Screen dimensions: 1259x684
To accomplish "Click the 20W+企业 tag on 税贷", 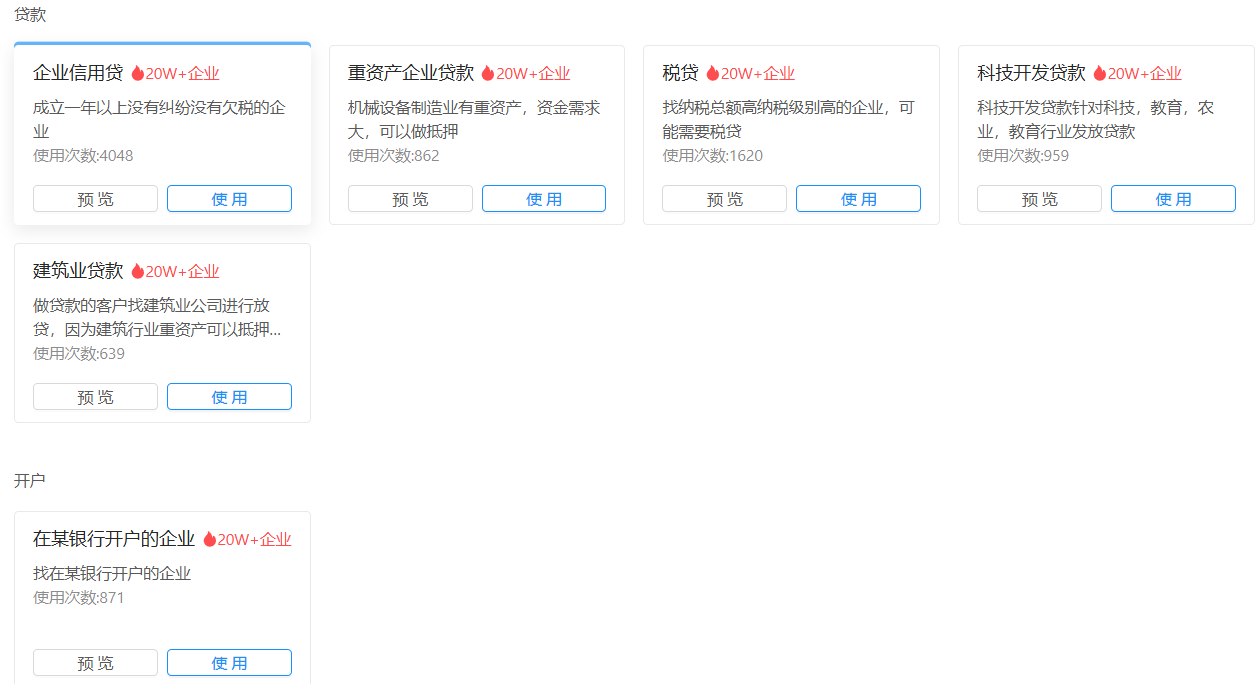I will tap(758, 73).
